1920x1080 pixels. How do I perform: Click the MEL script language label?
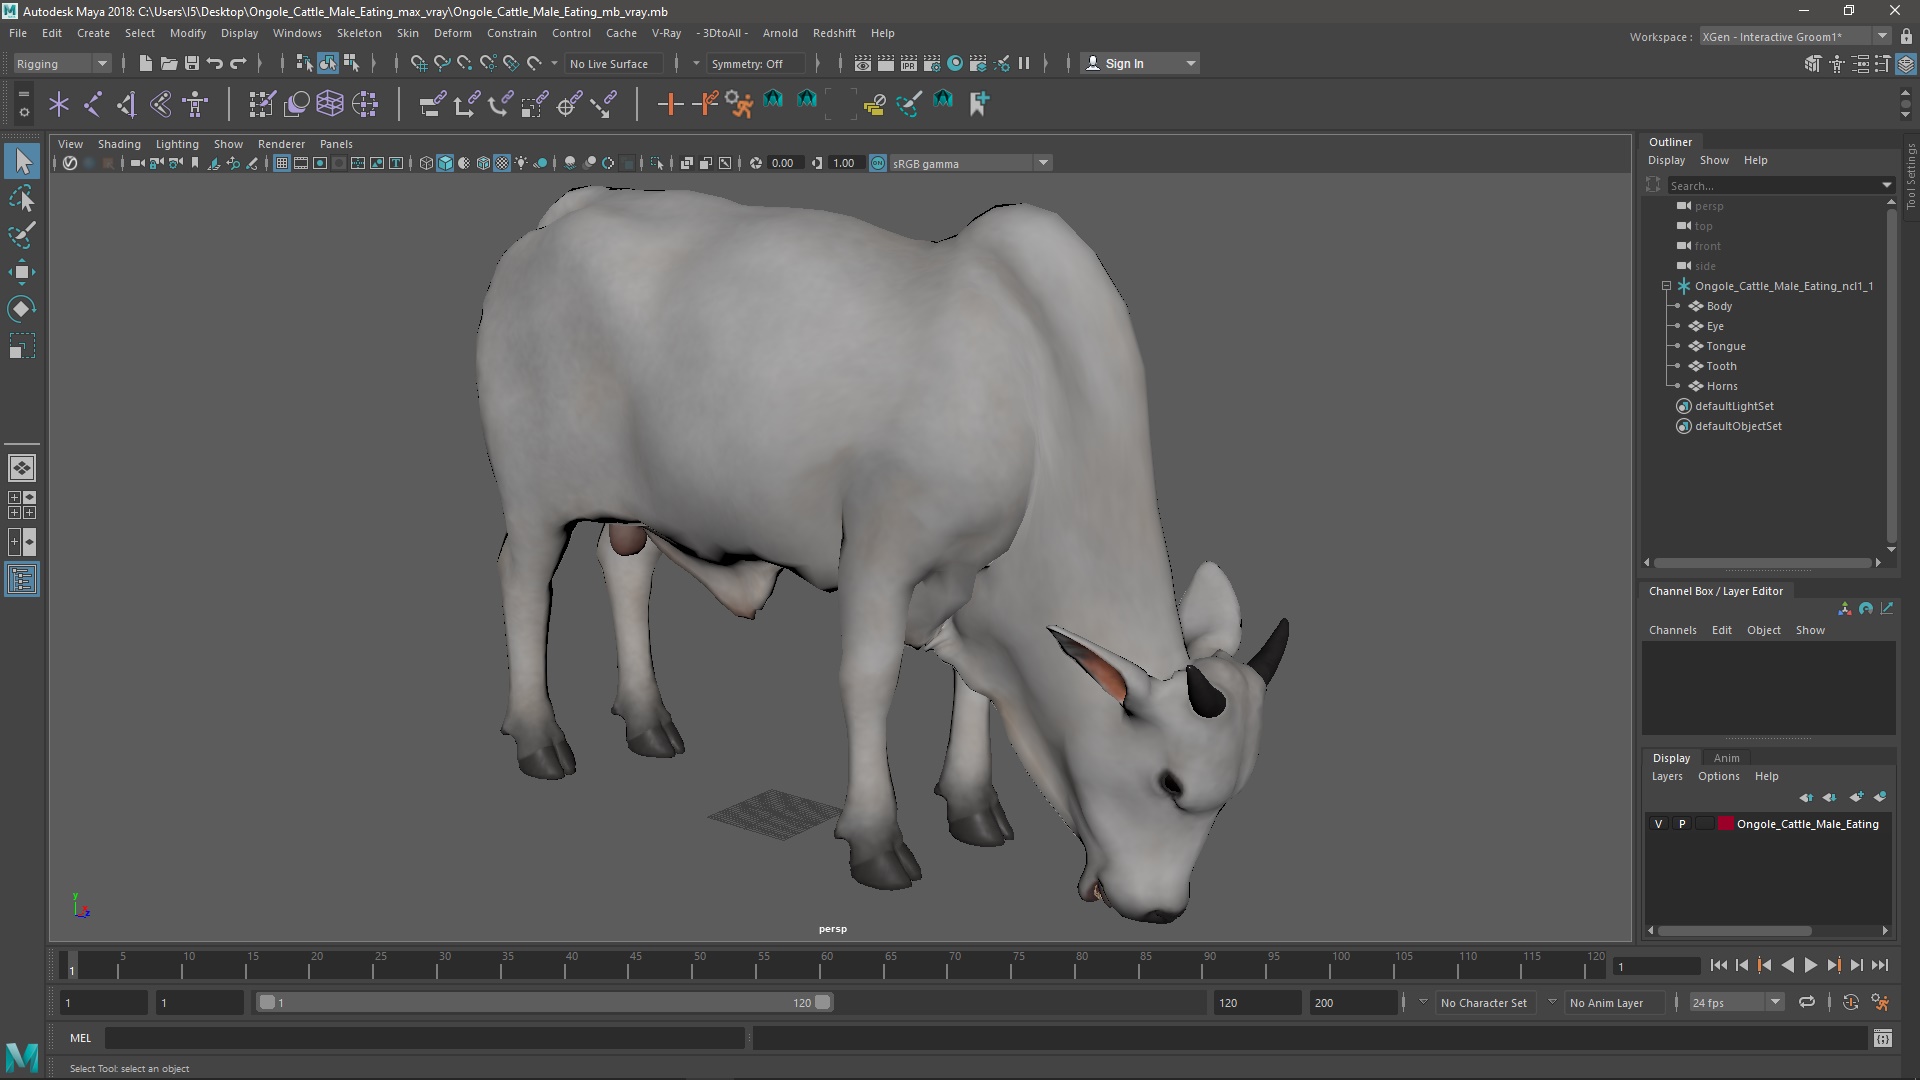click(x=80, y=1038)
